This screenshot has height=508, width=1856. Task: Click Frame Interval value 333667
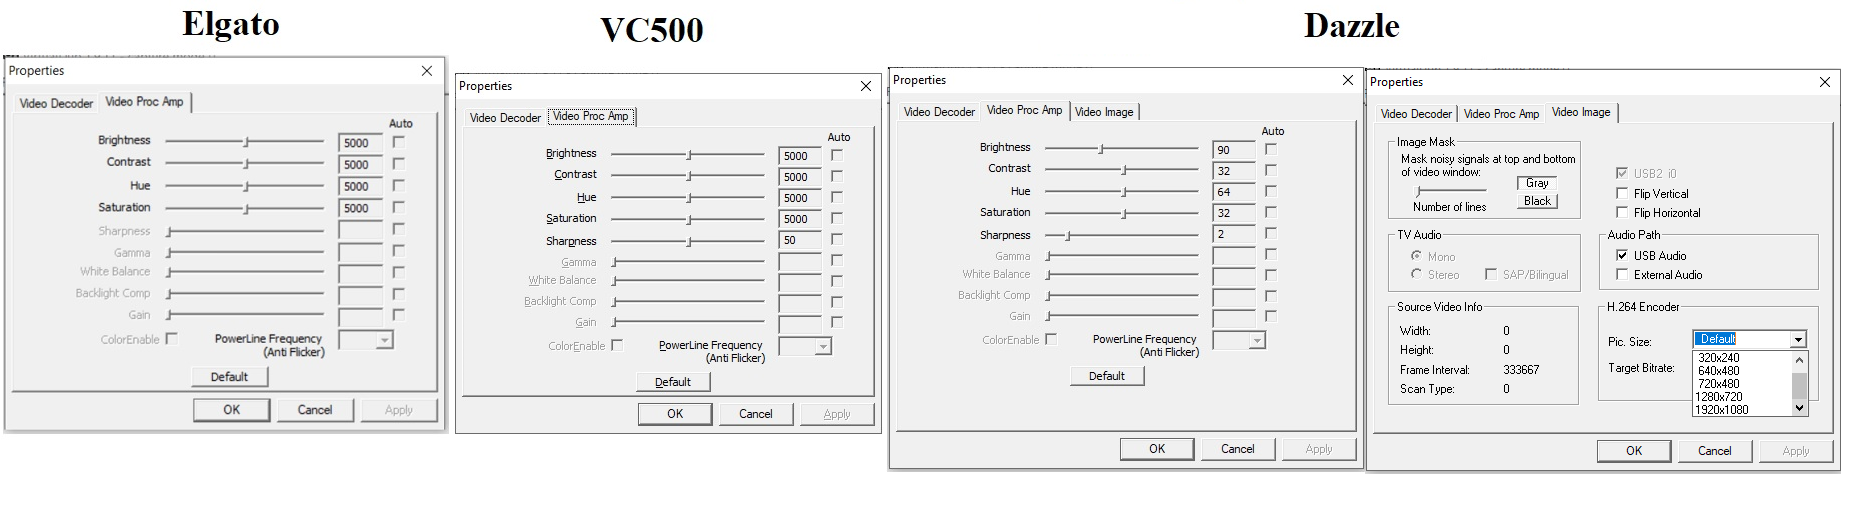pos(1521,370)
